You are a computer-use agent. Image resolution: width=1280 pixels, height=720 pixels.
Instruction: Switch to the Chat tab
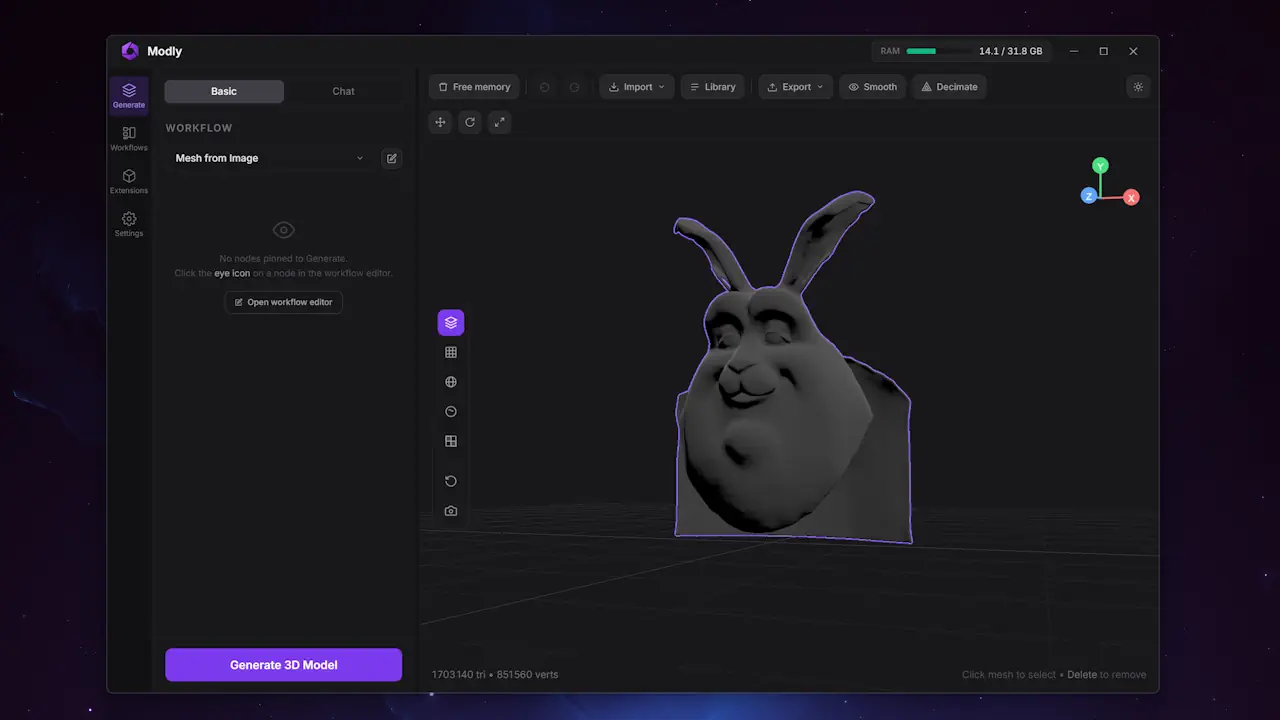343,91
